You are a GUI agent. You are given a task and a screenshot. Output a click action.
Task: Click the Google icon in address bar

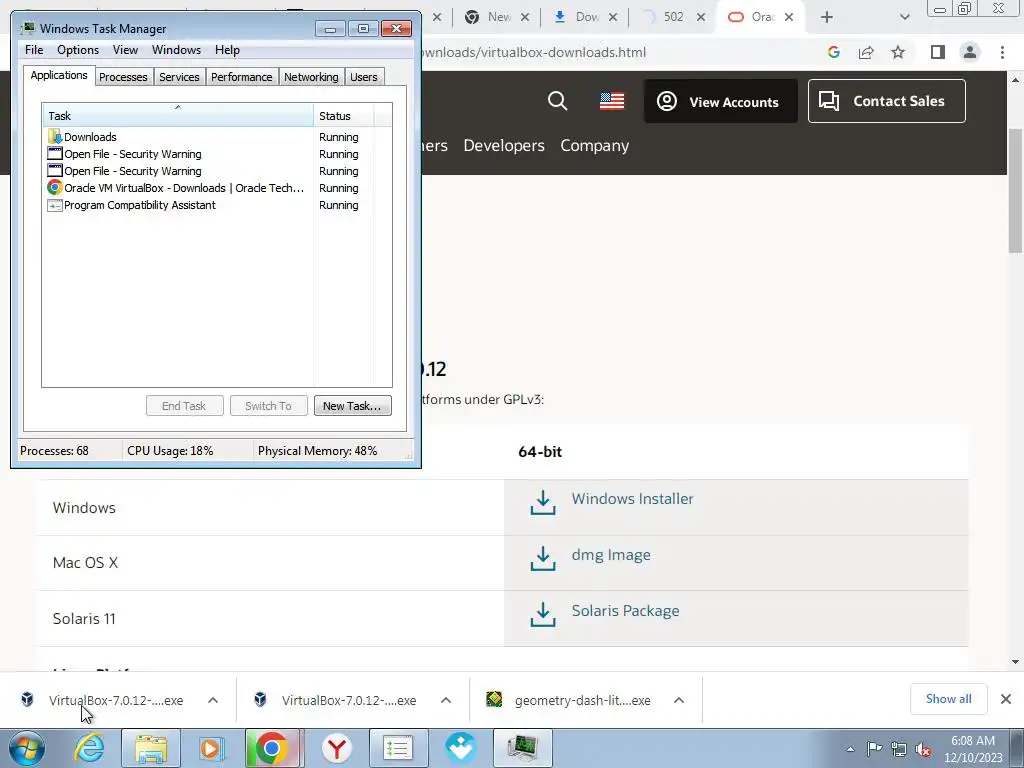pos(833,52)
